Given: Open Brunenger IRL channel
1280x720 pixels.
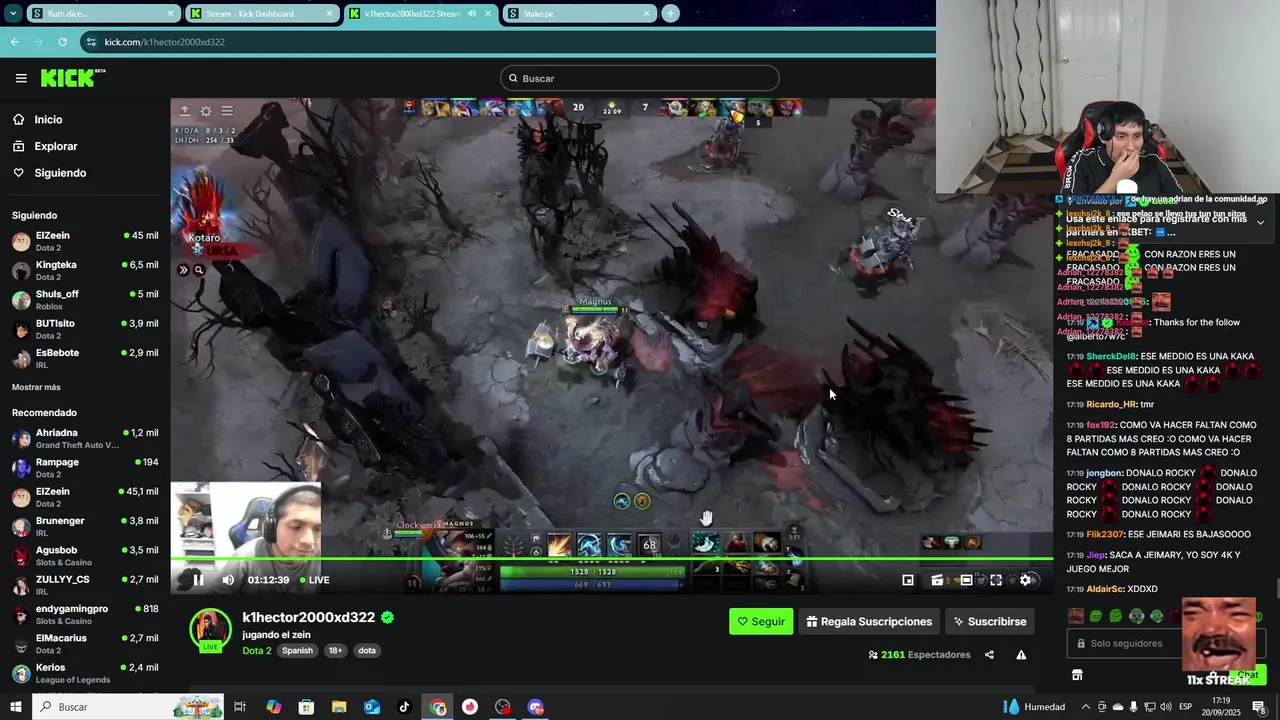Looking at the screenshot, I should click(85, 526).
